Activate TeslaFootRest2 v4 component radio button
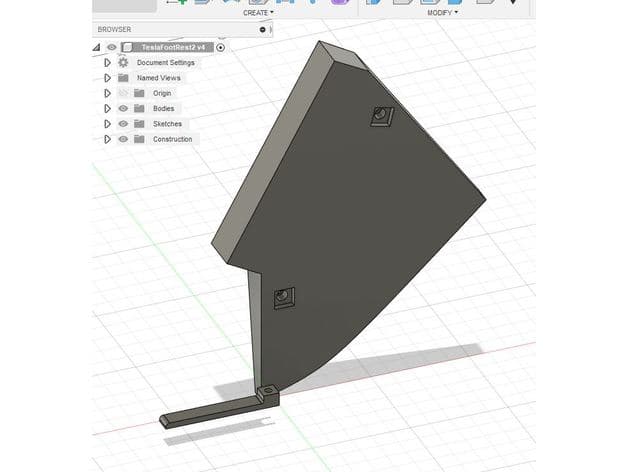 [220, 48]
